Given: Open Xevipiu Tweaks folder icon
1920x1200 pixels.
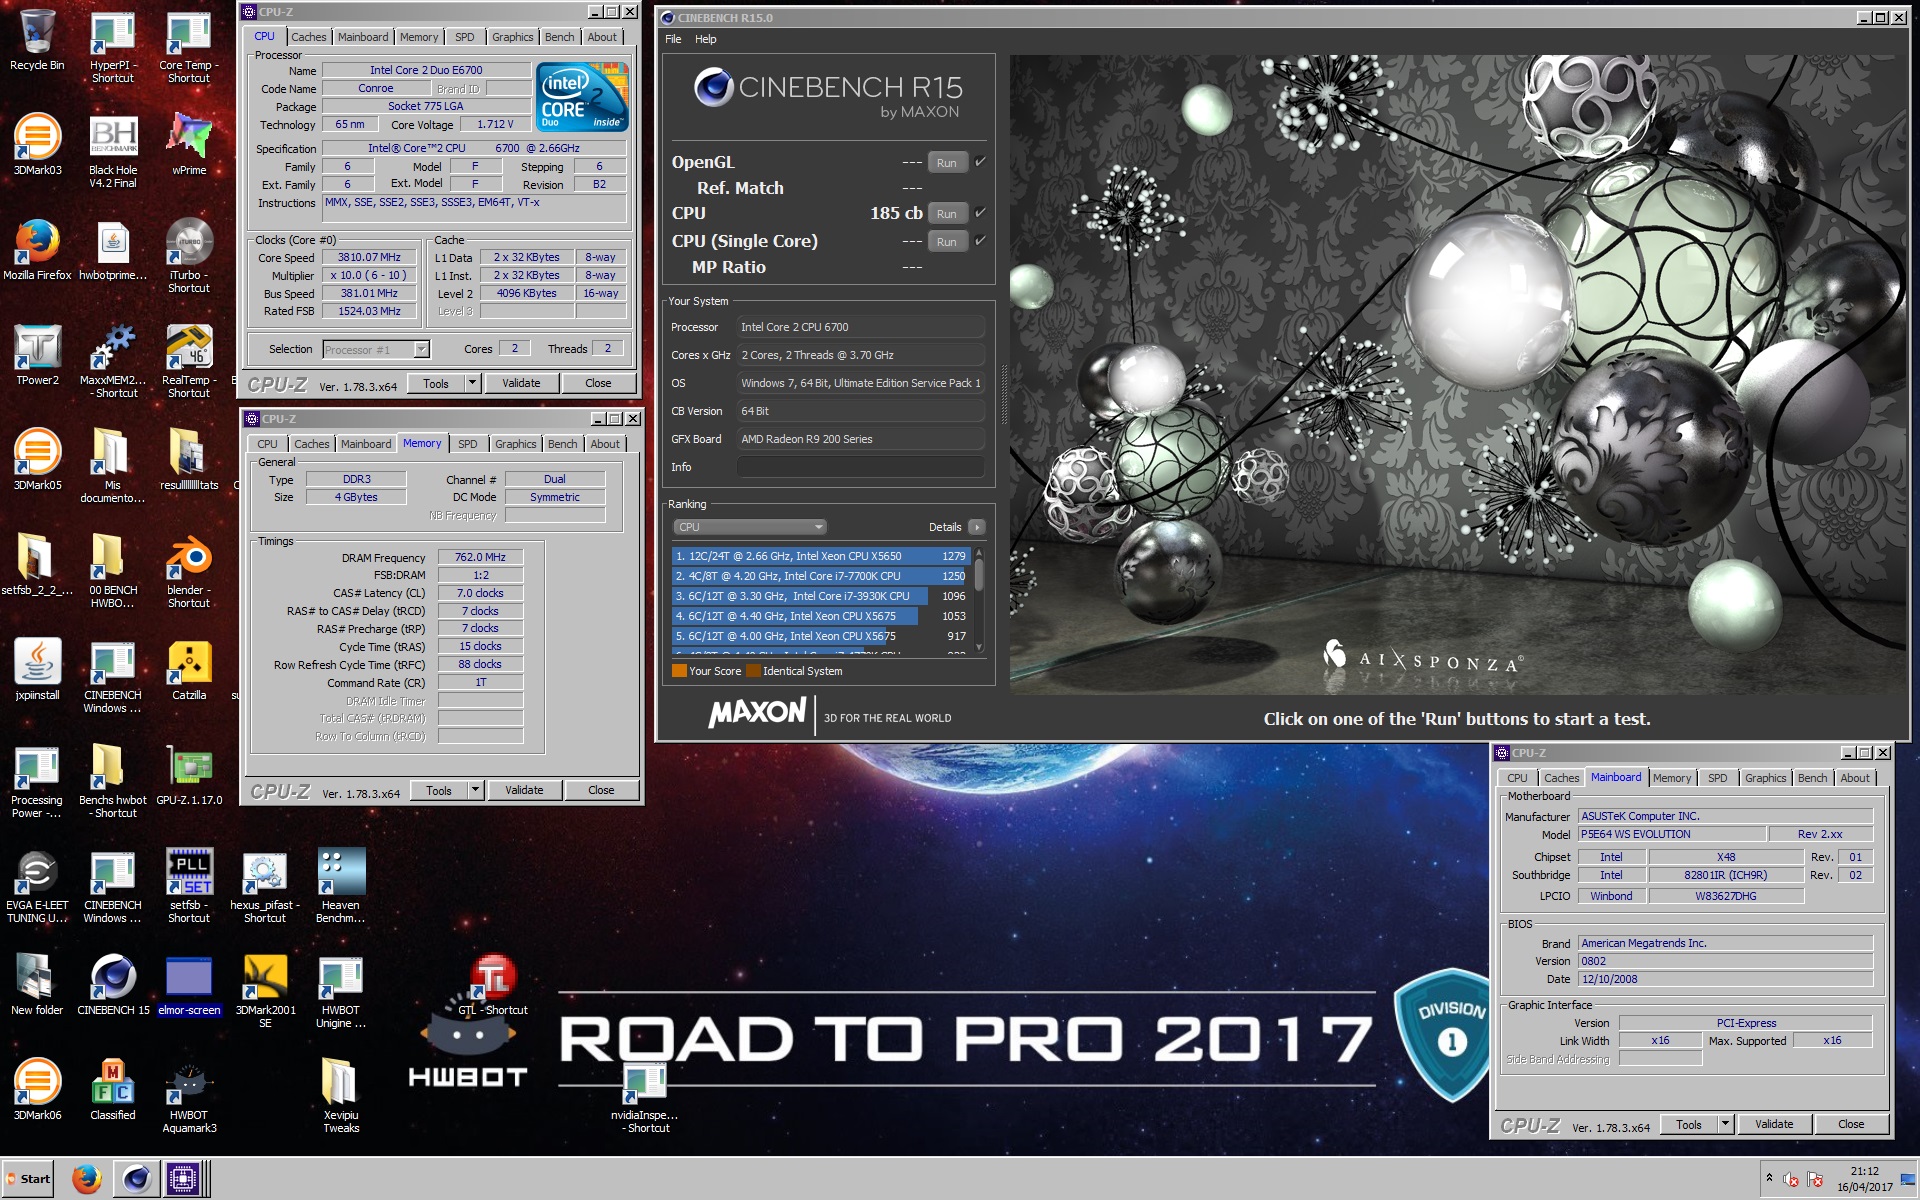Looking at the screenshot, I should 341,1082.
